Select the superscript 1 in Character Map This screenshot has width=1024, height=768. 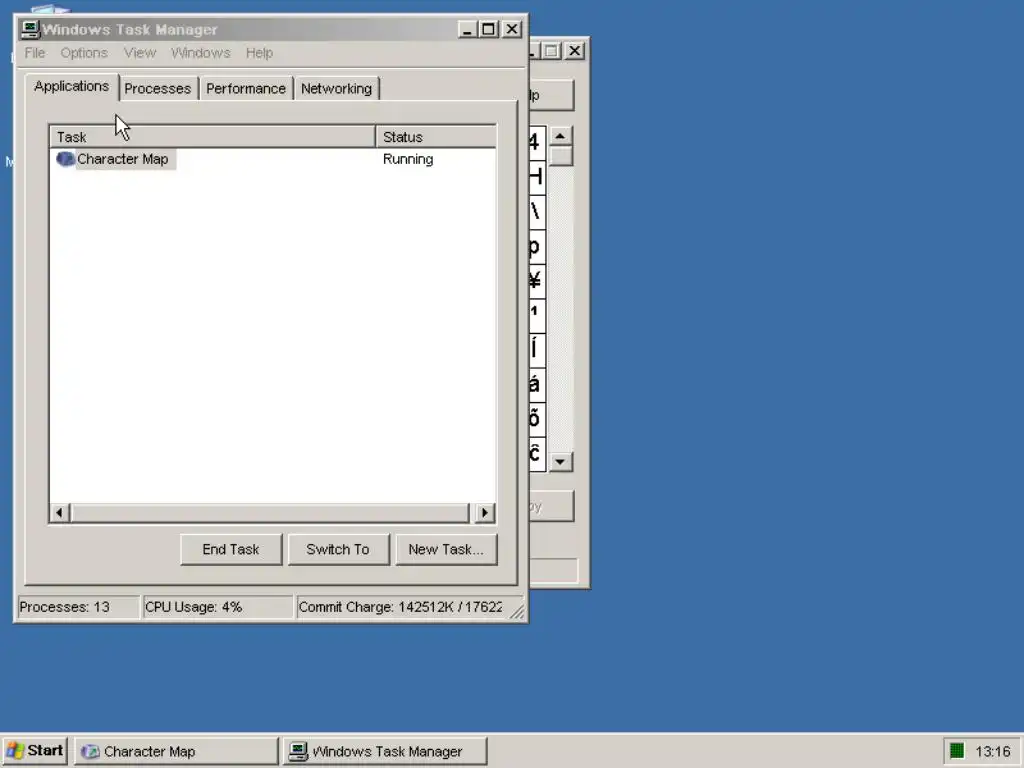[x=536, y=315]
